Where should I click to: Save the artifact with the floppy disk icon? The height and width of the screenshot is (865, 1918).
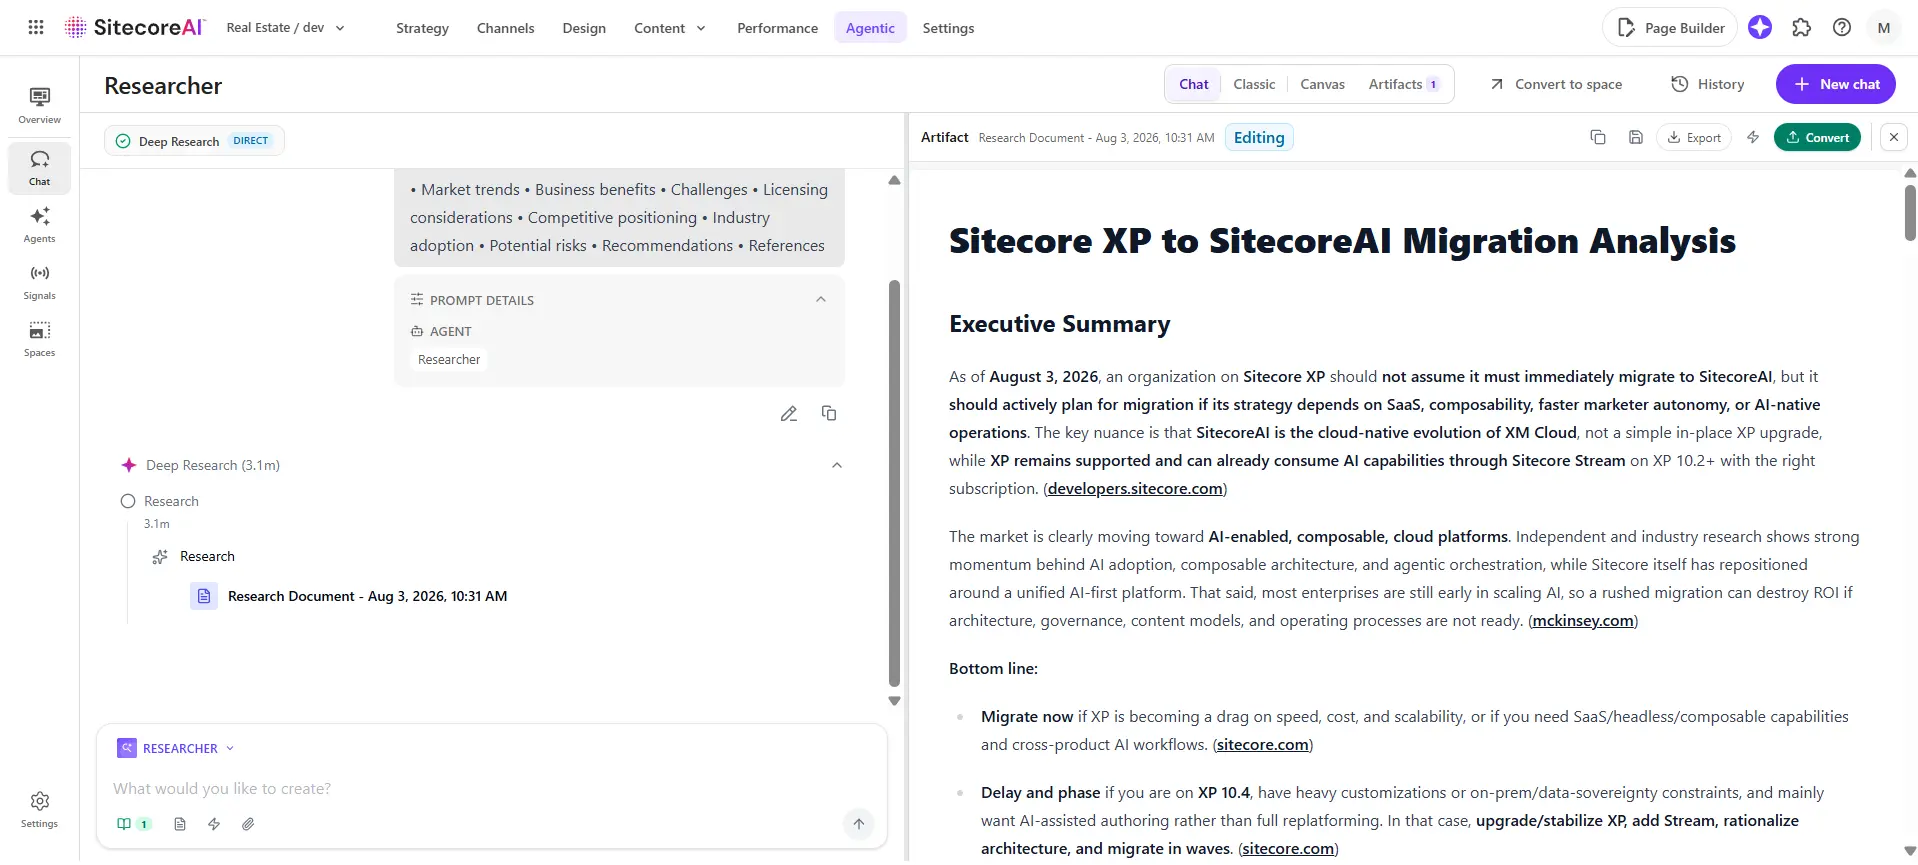point(1636,137)
